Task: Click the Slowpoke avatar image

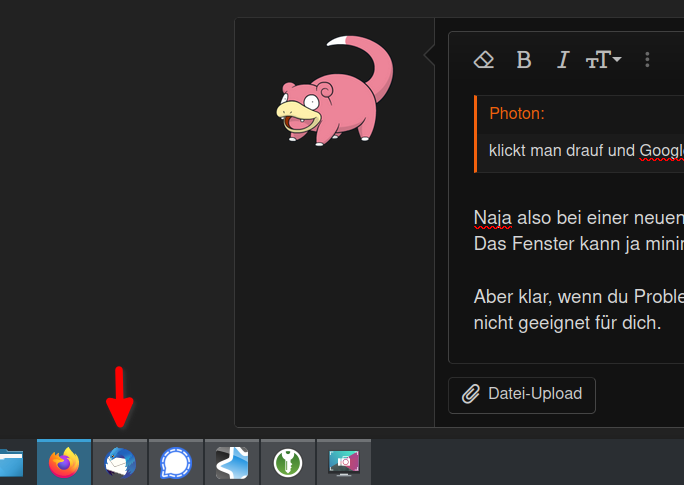Action: (x=335, y=91)
